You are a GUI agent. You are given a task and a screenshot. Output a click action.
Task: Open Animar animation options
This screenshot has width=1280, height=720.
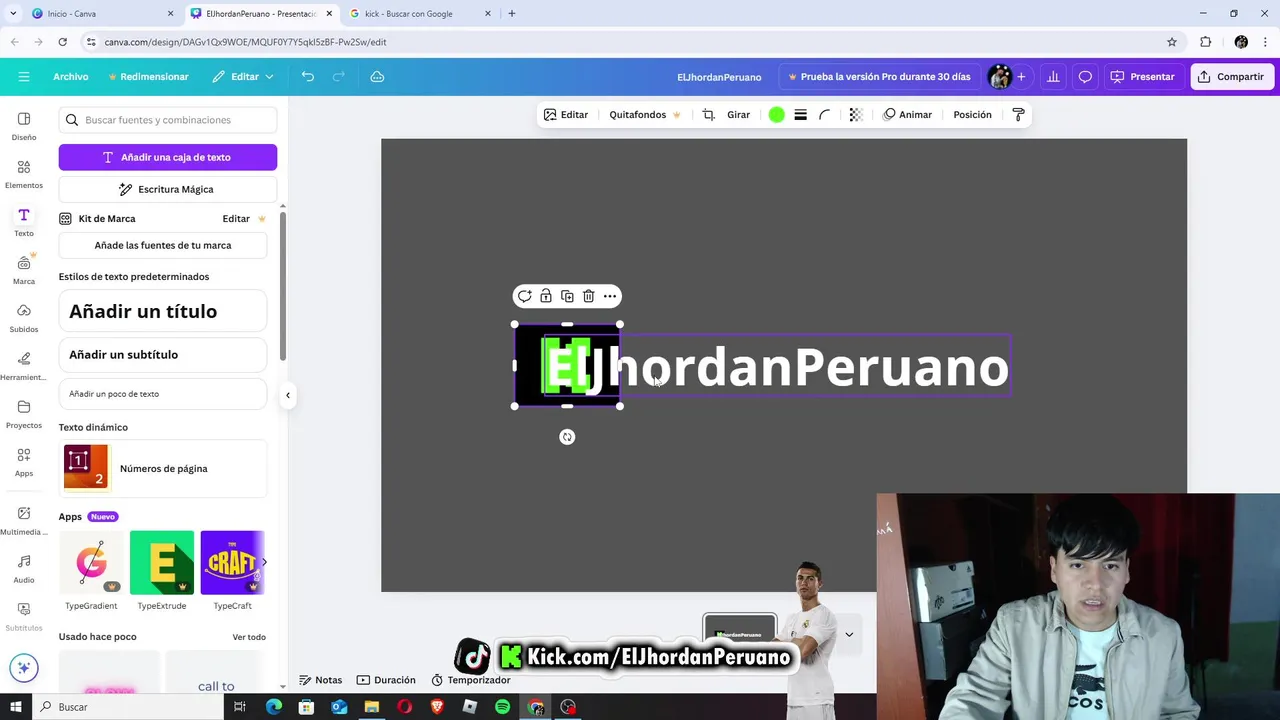click(x=907, y=115)
